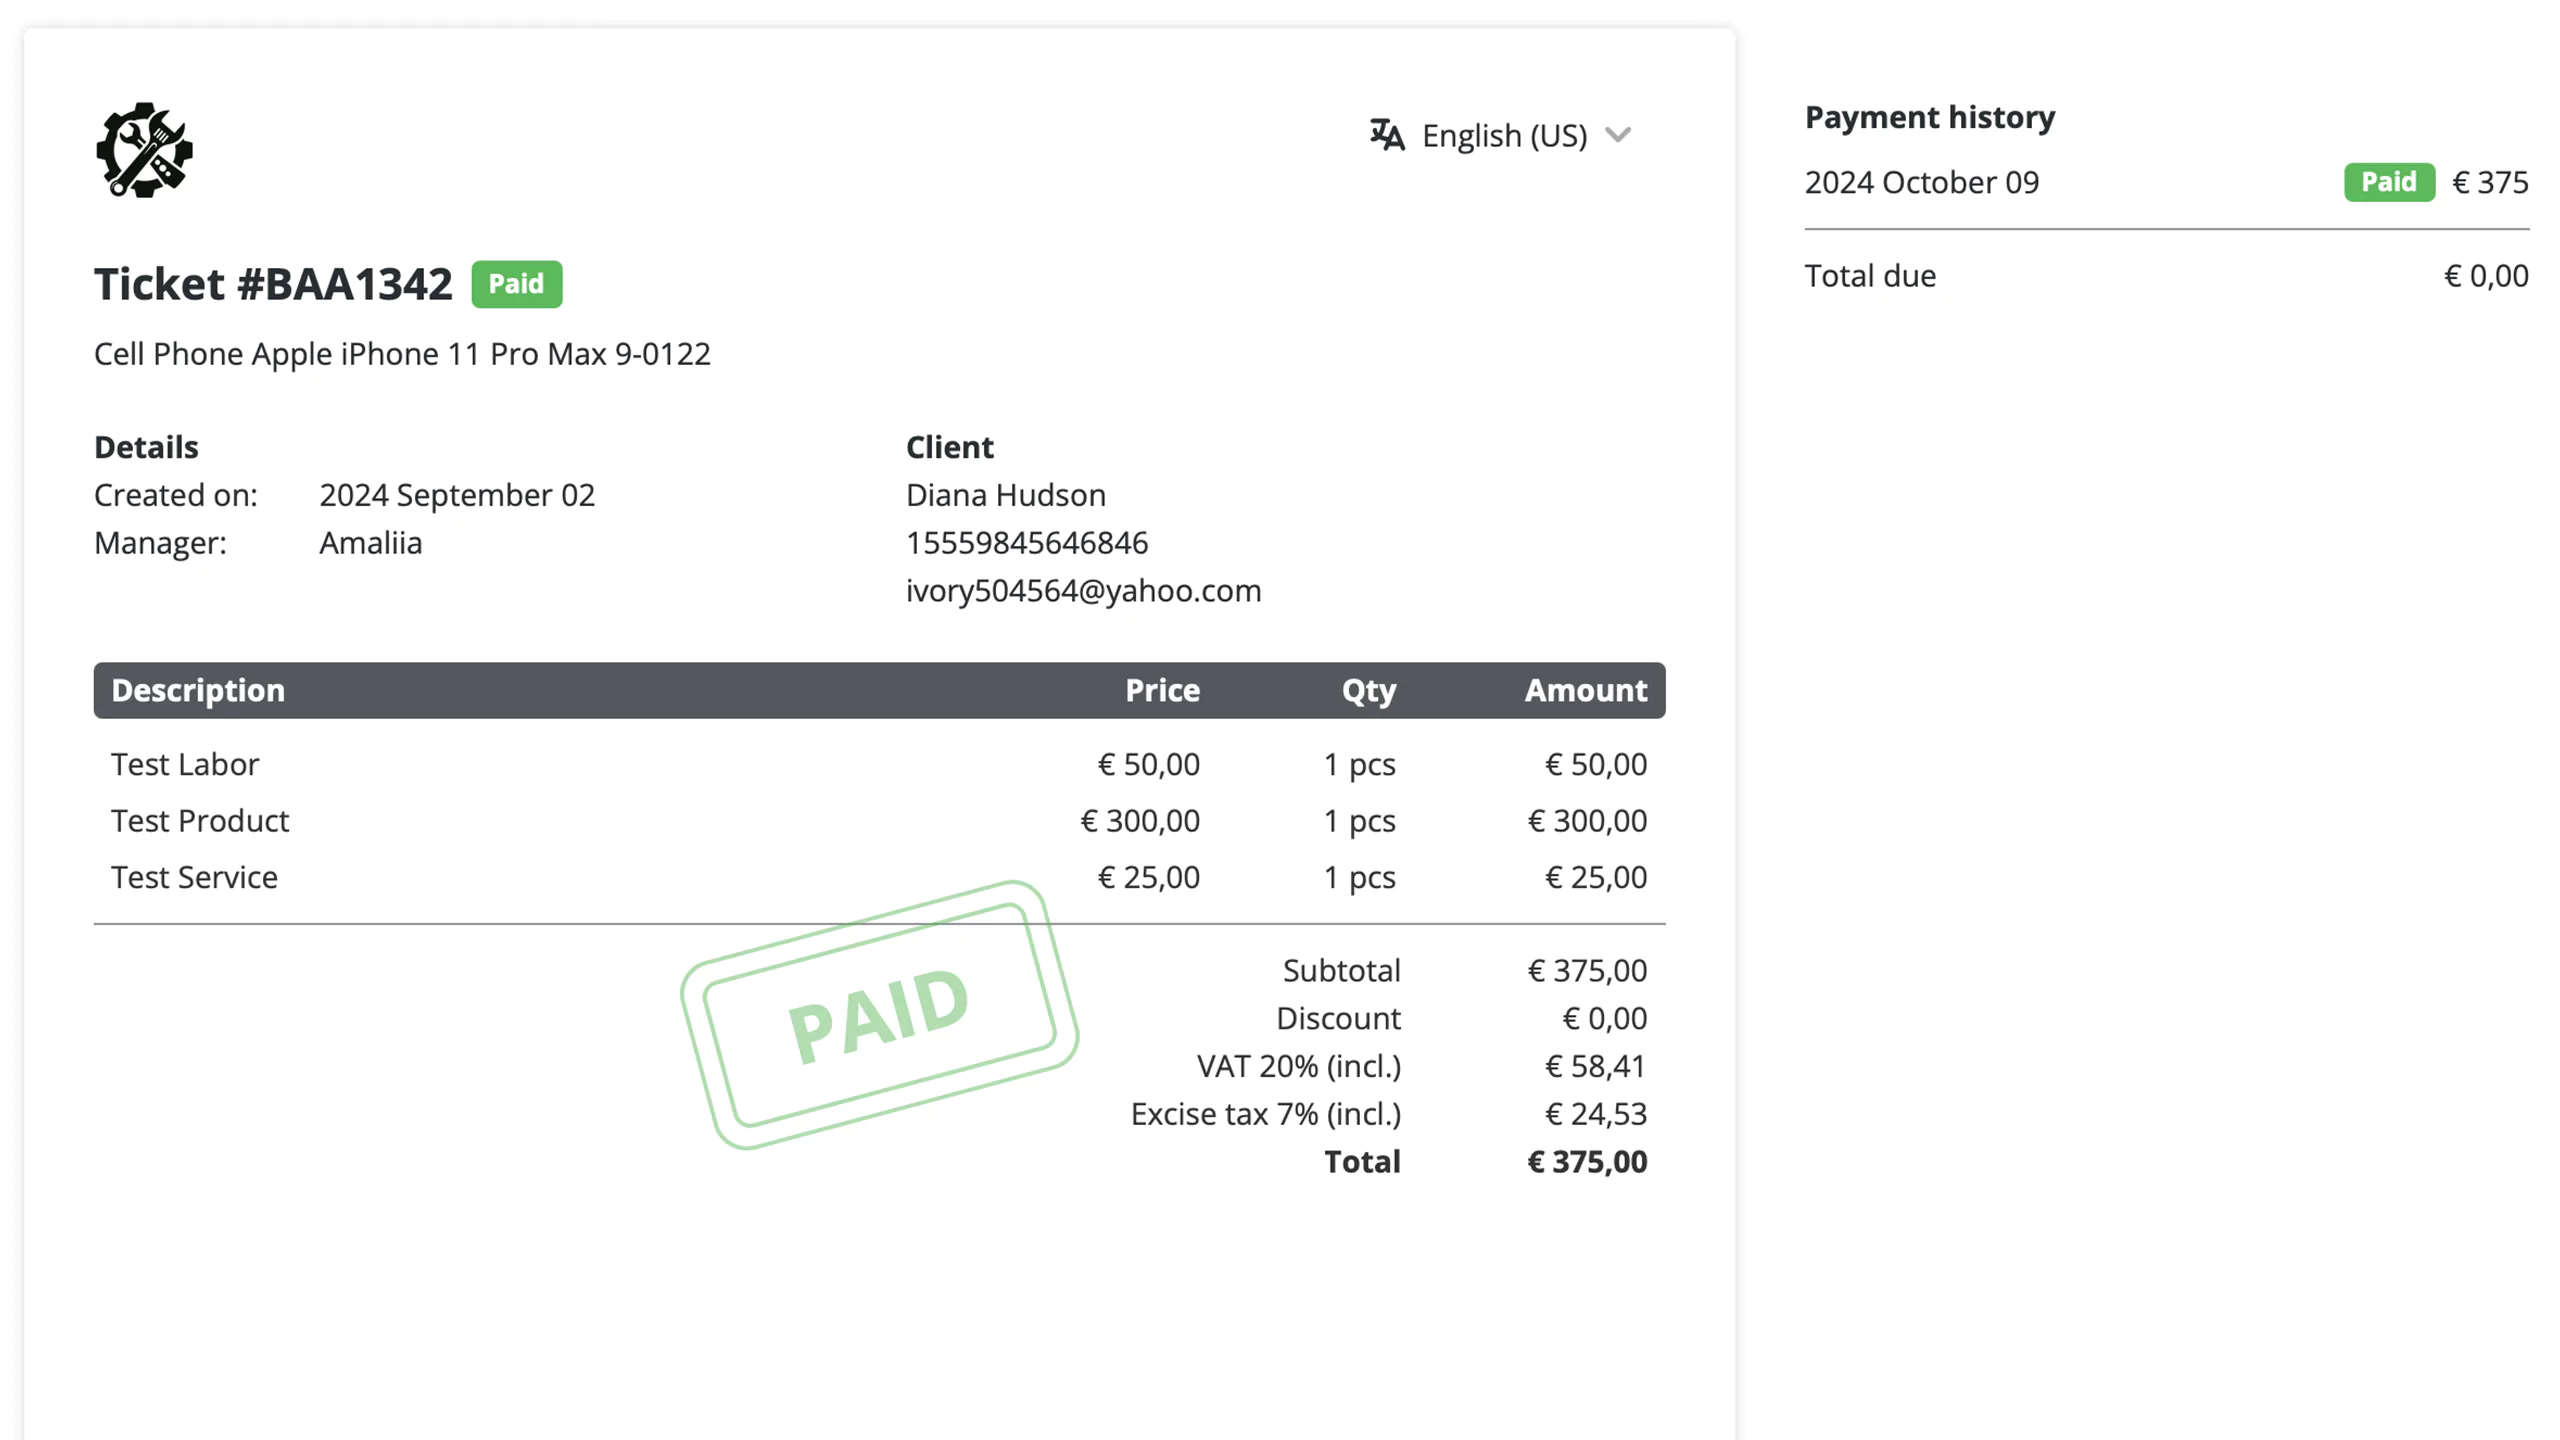Select the Ticket #BAA1342 heading
This screenshot has width=2560, height=1440.
(x=273, y=284)
